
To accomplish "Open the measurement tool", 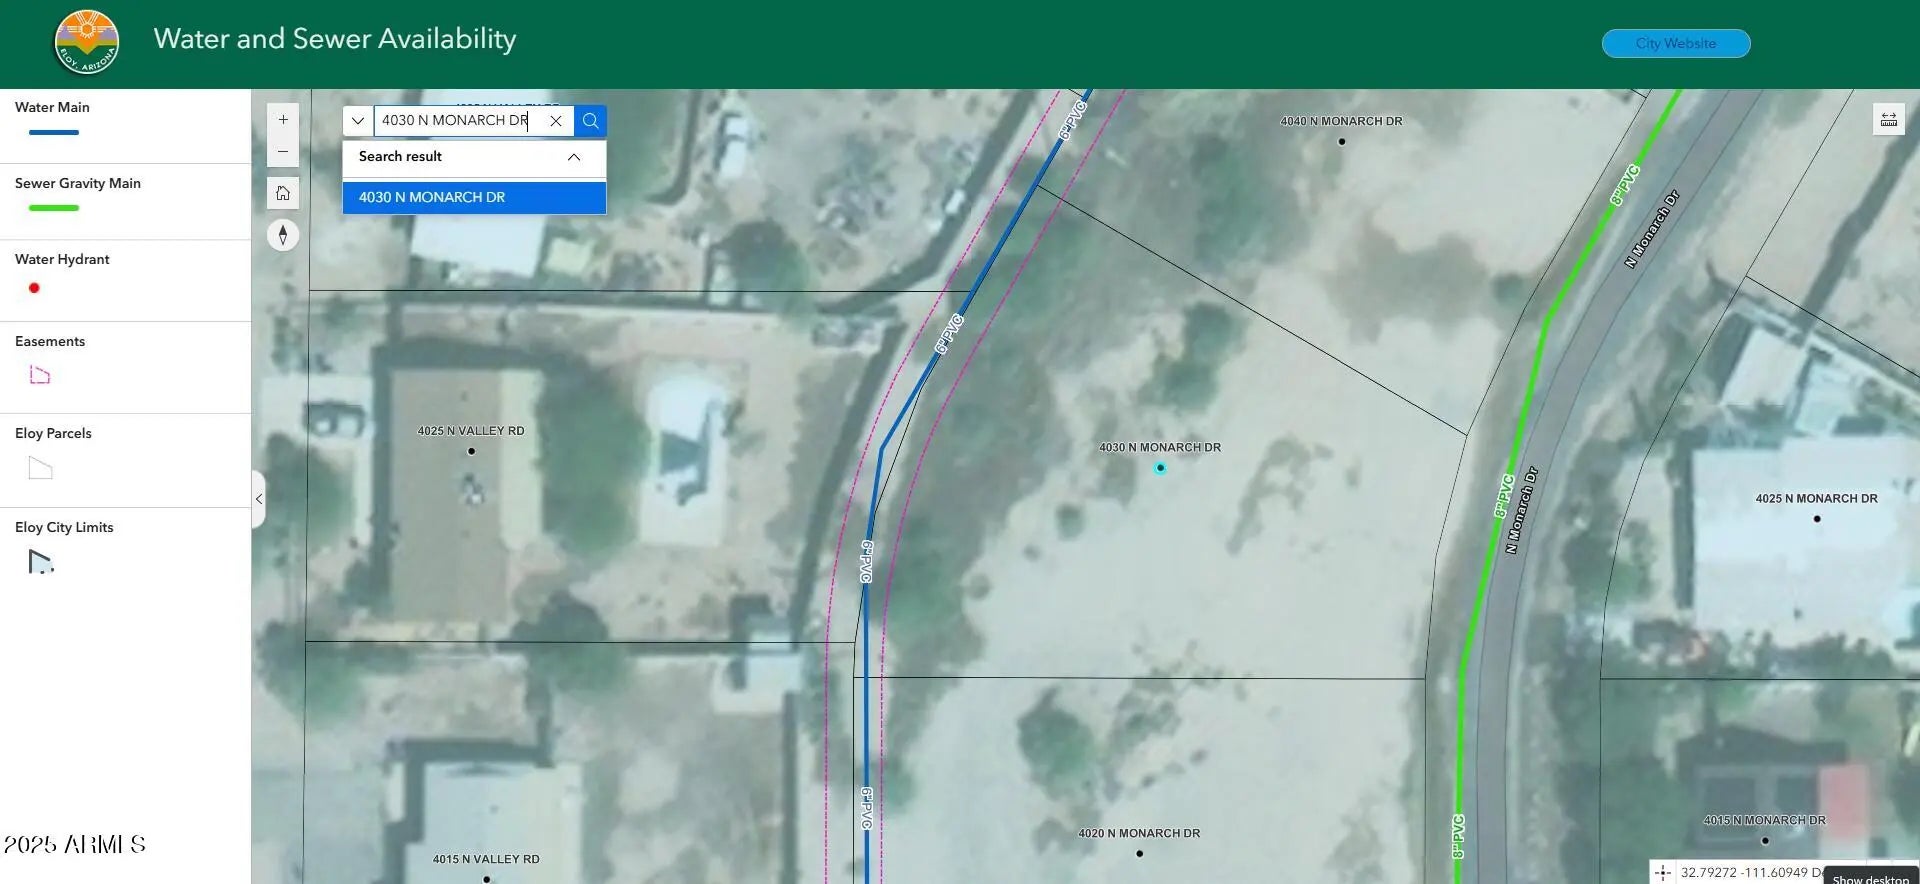I will point(1888,120).
